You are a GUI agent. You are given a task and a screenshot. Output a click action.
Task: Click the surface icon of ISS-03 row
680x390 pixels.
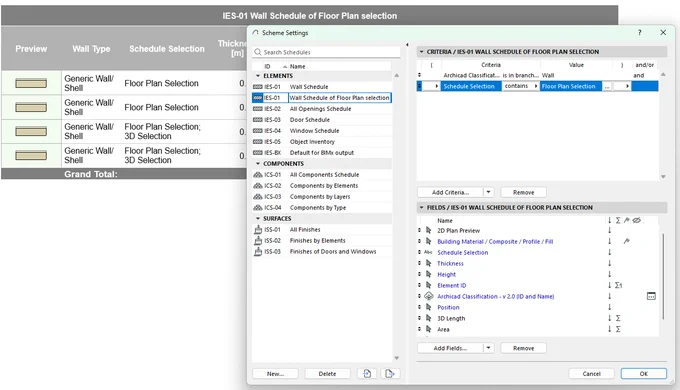[258, 252]
